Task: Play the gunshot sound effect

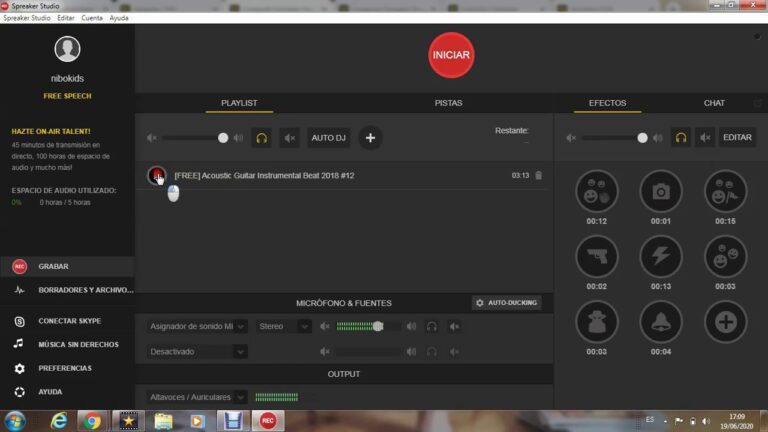Action: [x=597, y=257]
